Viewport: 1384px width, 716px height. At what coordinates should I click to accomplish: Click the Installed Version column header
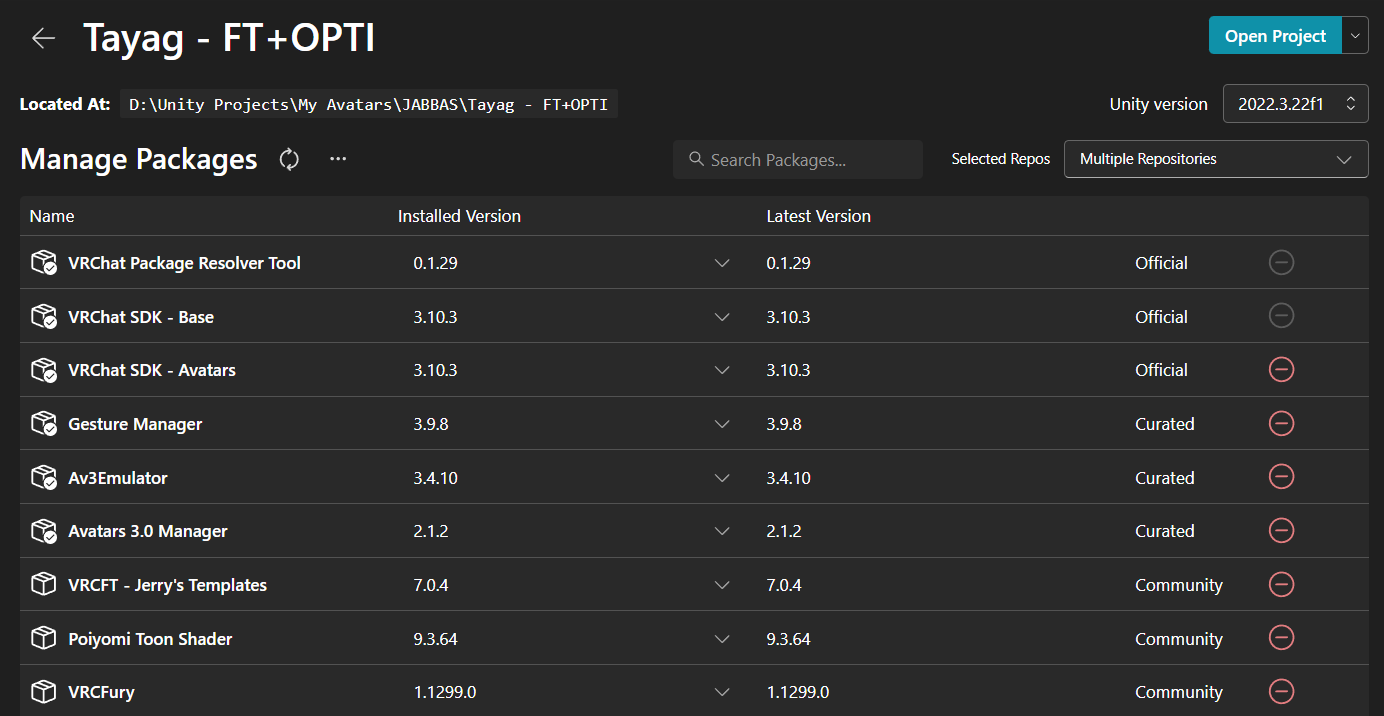coord(459,216)
